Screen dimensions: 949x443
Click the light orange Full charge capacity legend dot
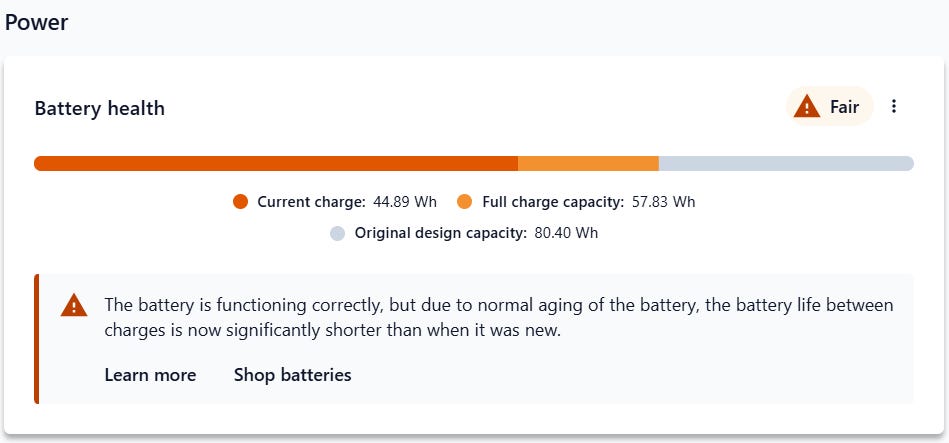[x=465, y=202]
